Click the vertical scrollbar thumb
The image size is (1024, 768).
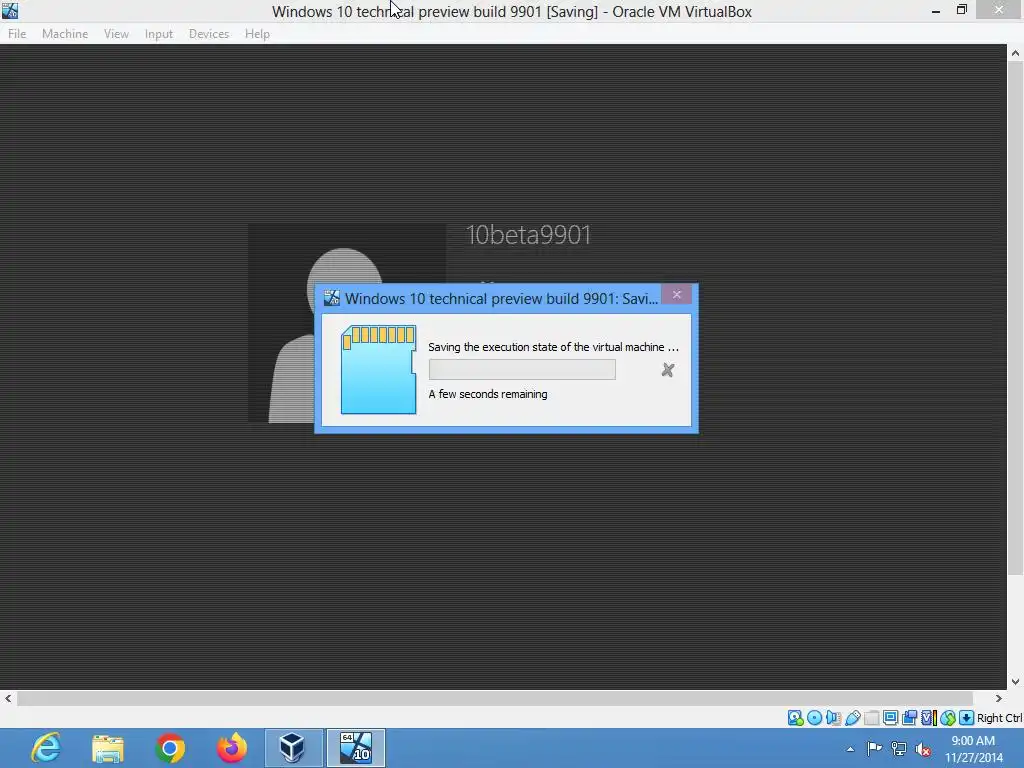click(1015, 318)
